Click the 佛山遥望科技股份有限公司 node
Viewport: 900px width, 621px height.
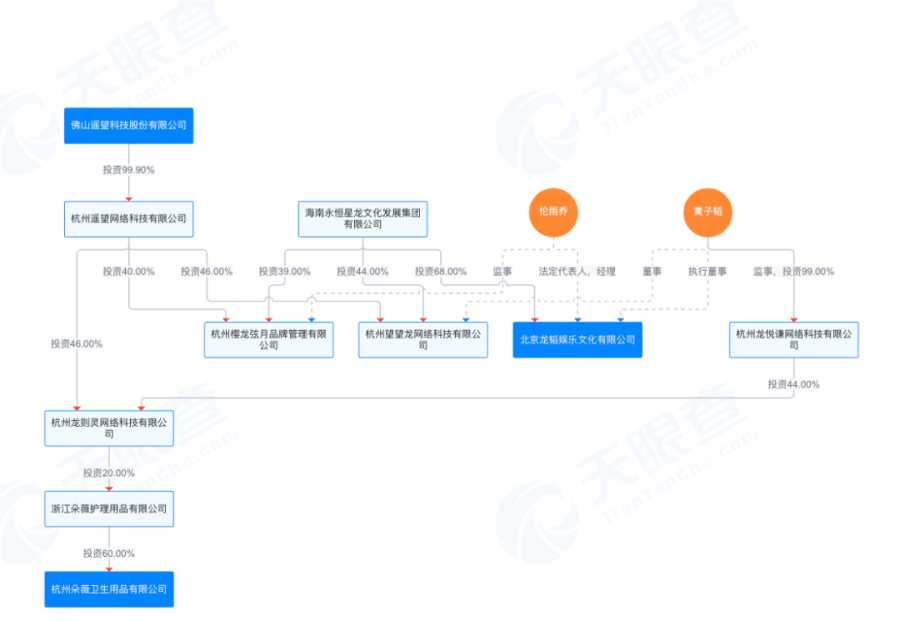[128, 126]
